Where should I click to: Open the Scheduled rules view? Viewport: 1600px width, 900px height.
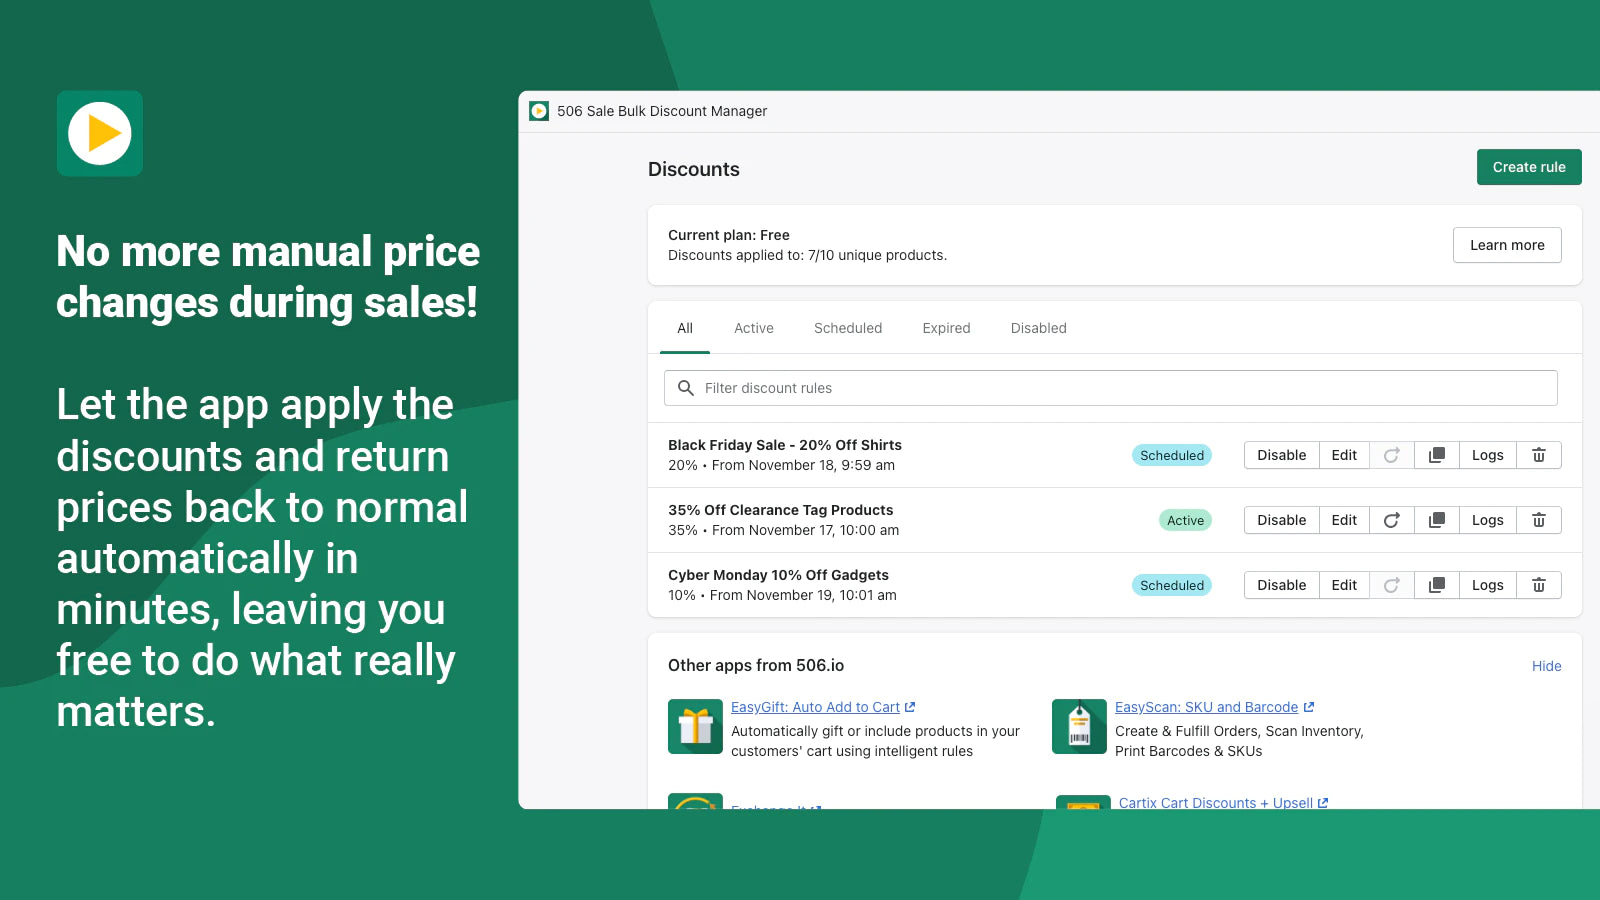(x=847, y=328)
